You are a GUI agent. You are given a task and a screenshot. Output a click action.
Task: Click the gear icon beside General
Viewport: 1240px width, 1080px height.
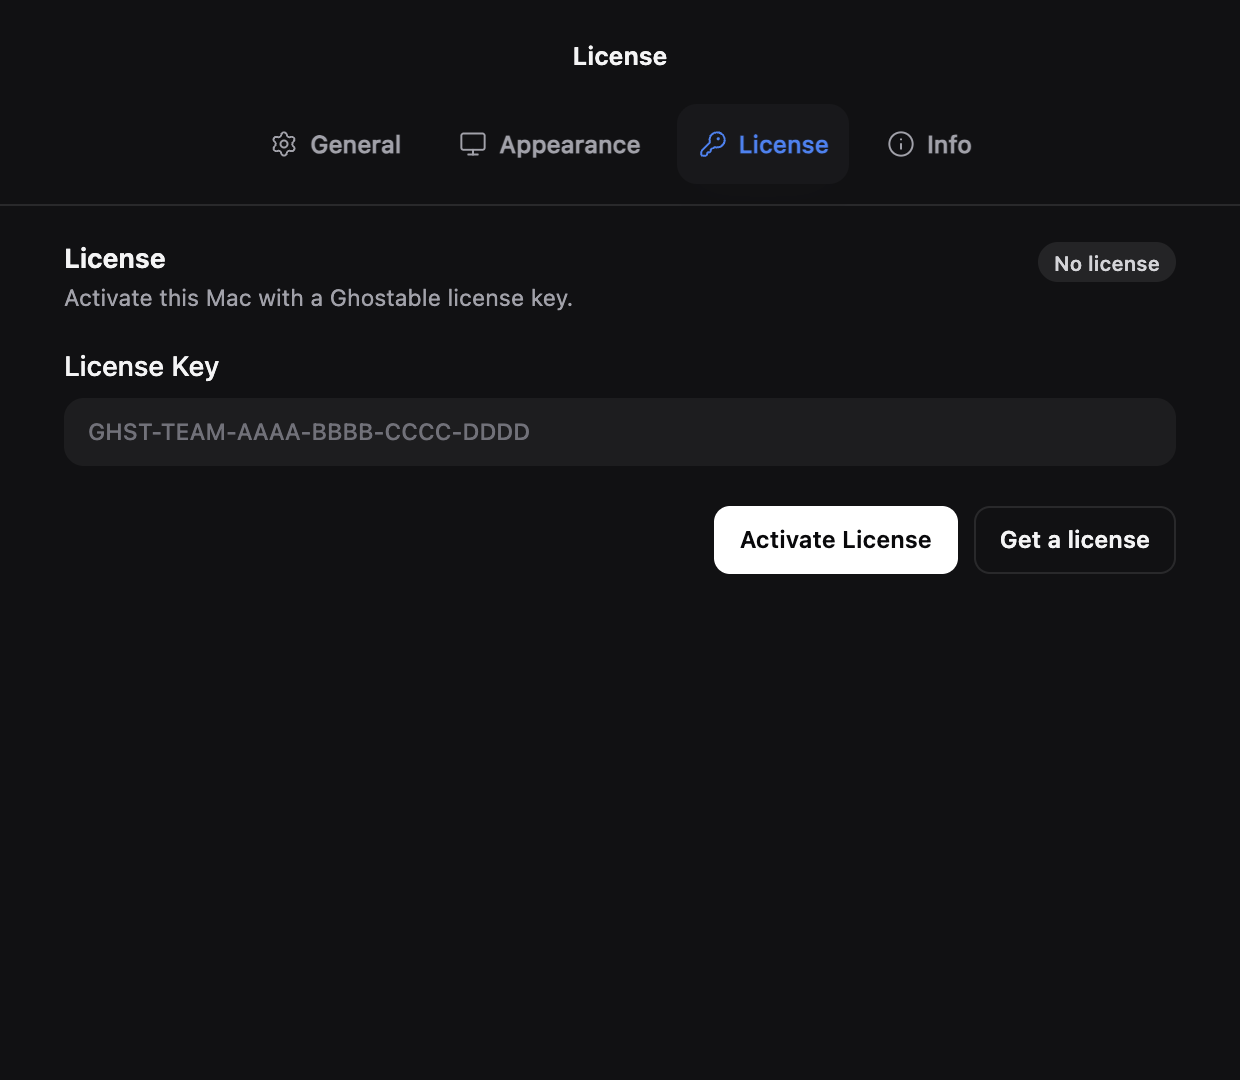click(x=284, y=144)
